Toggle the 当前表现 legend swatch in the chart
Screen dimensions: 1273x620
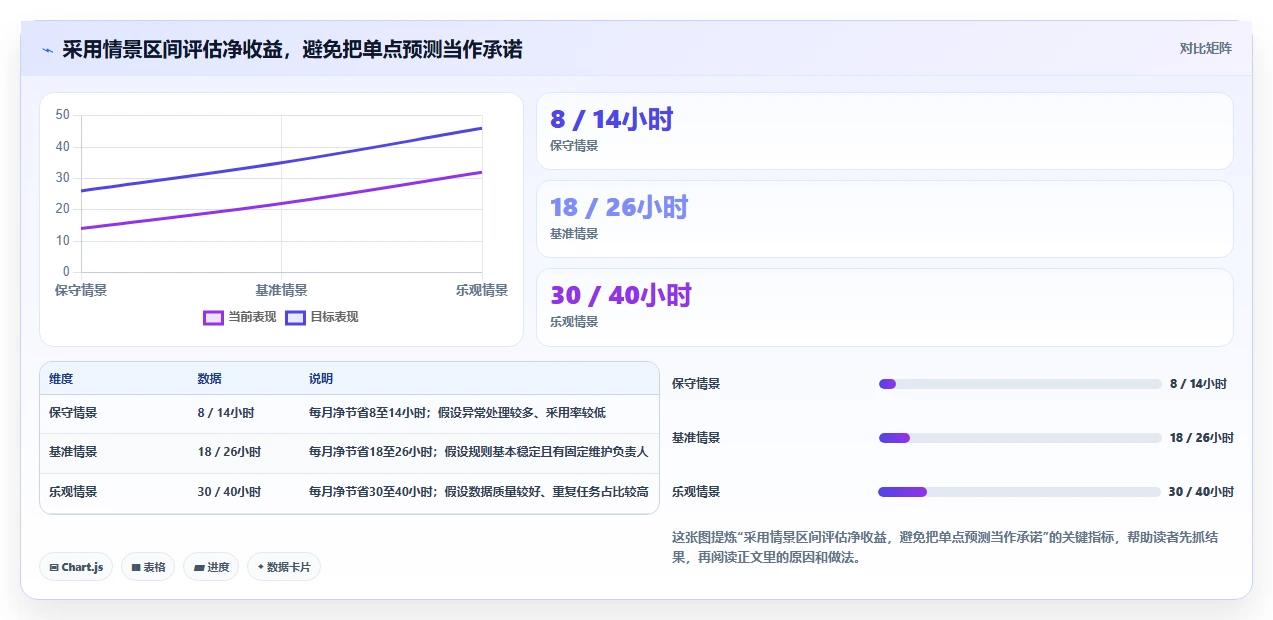click(213, 317)
